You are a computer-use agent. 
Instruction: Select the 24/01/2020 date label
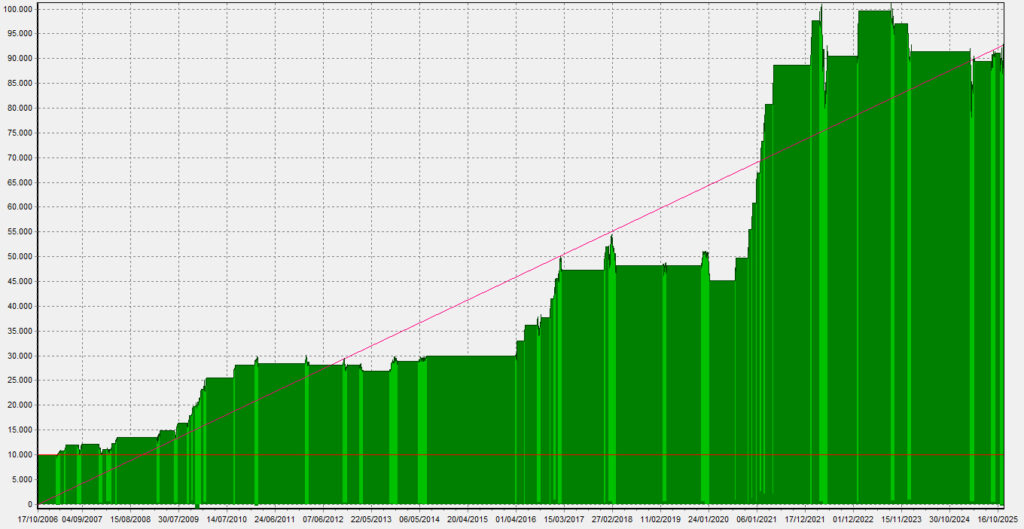pos(709,520)
